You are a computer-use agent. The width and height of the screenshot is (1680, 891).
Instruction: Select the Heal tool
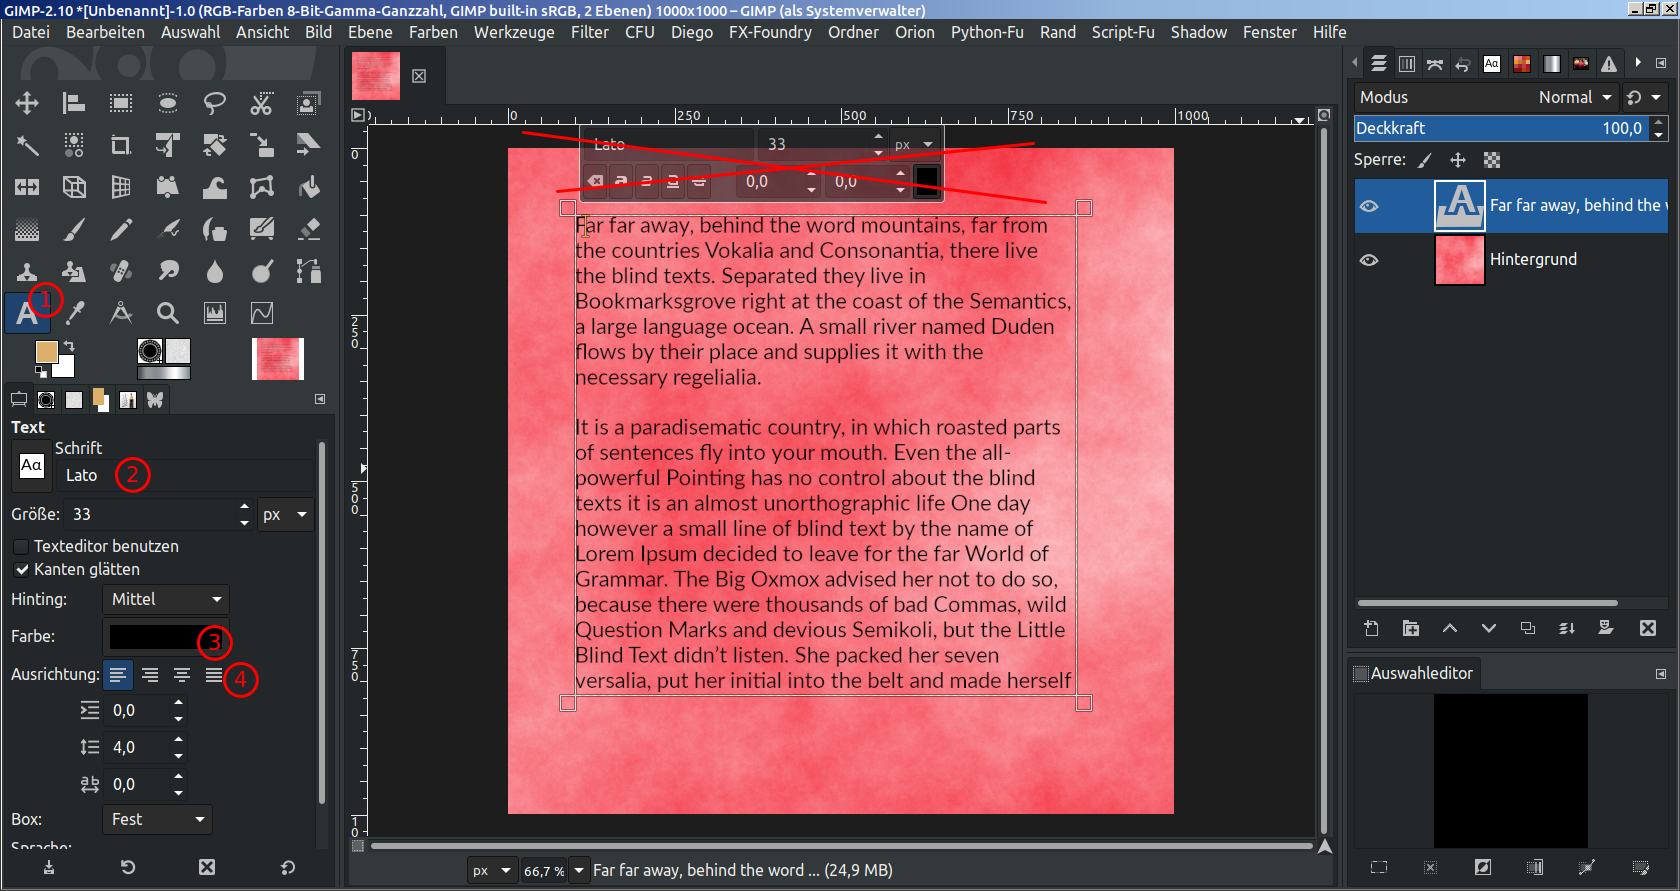pyautogui.click(x=121, y=271)
